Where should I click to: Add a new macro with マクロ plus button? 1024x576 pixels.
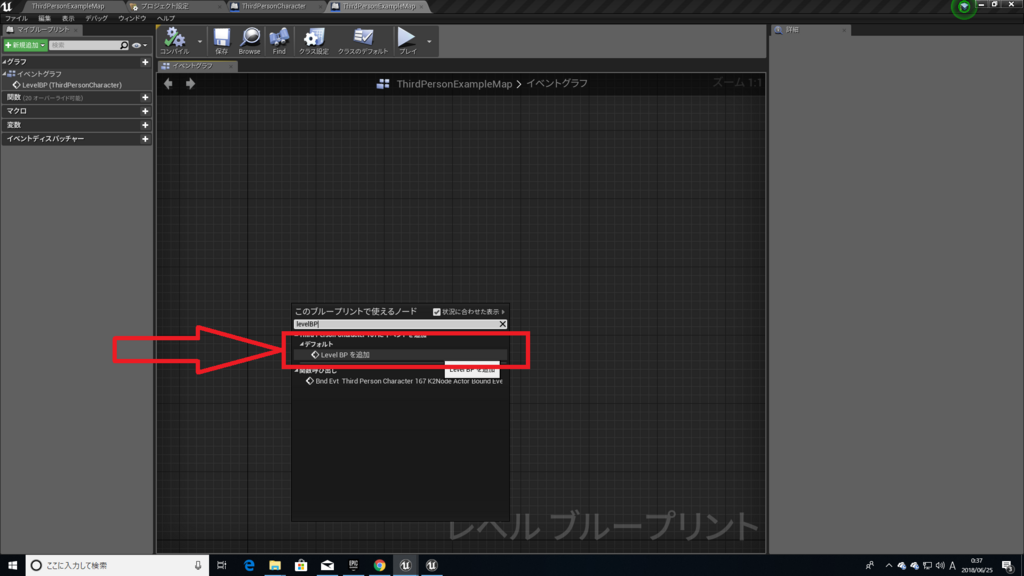click(145, 111)
